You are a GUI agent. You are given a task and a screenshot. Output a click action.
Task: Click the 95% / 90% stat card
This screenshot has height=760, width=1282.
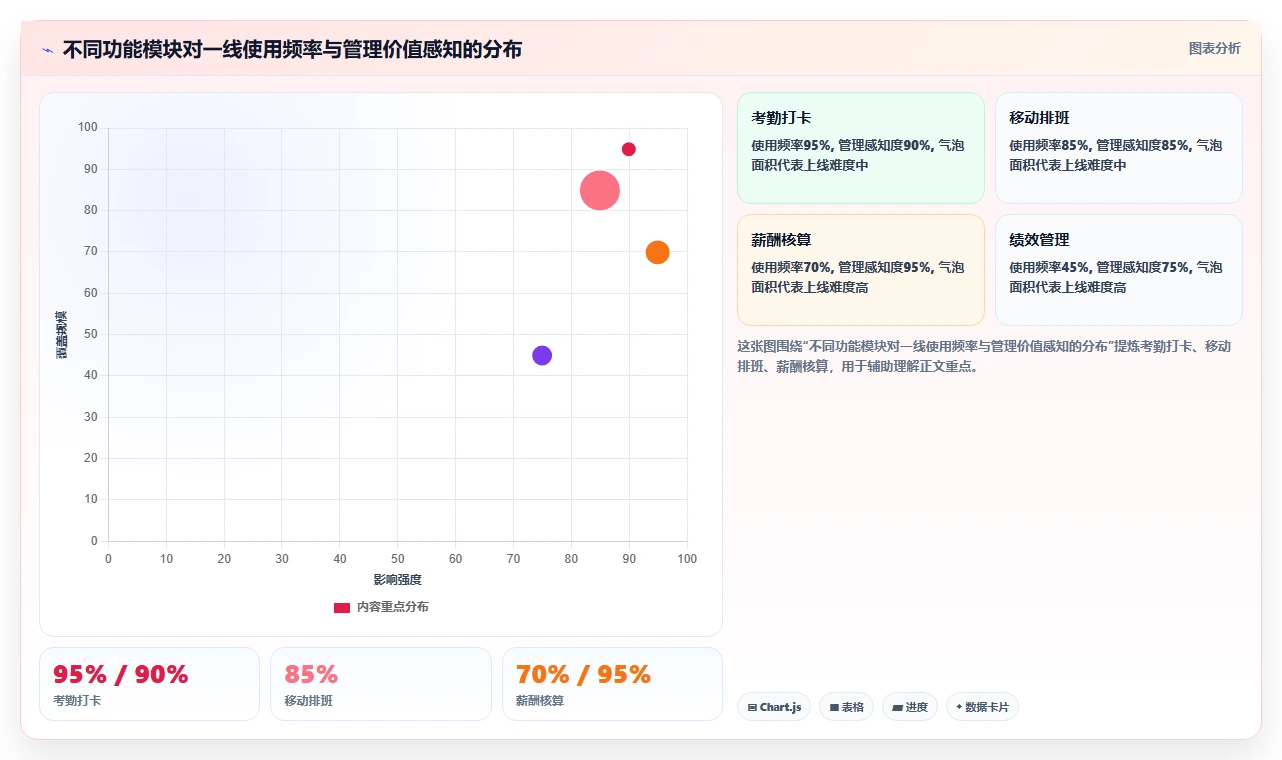[149, 684]
